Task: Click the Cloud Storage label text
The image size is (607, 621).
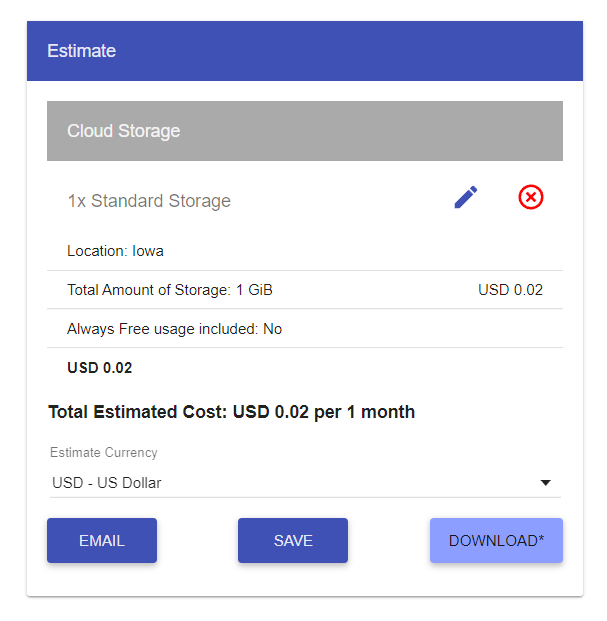Action: (x=124, y=131)
